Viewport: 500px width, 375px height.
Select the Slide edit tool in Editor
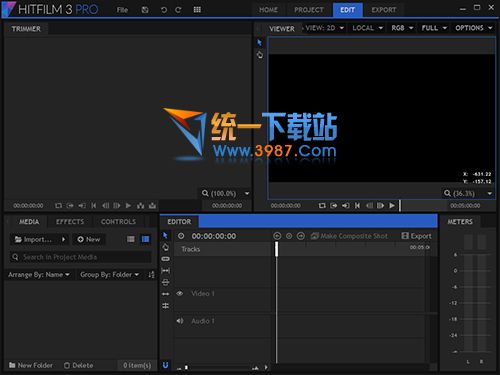165,282
